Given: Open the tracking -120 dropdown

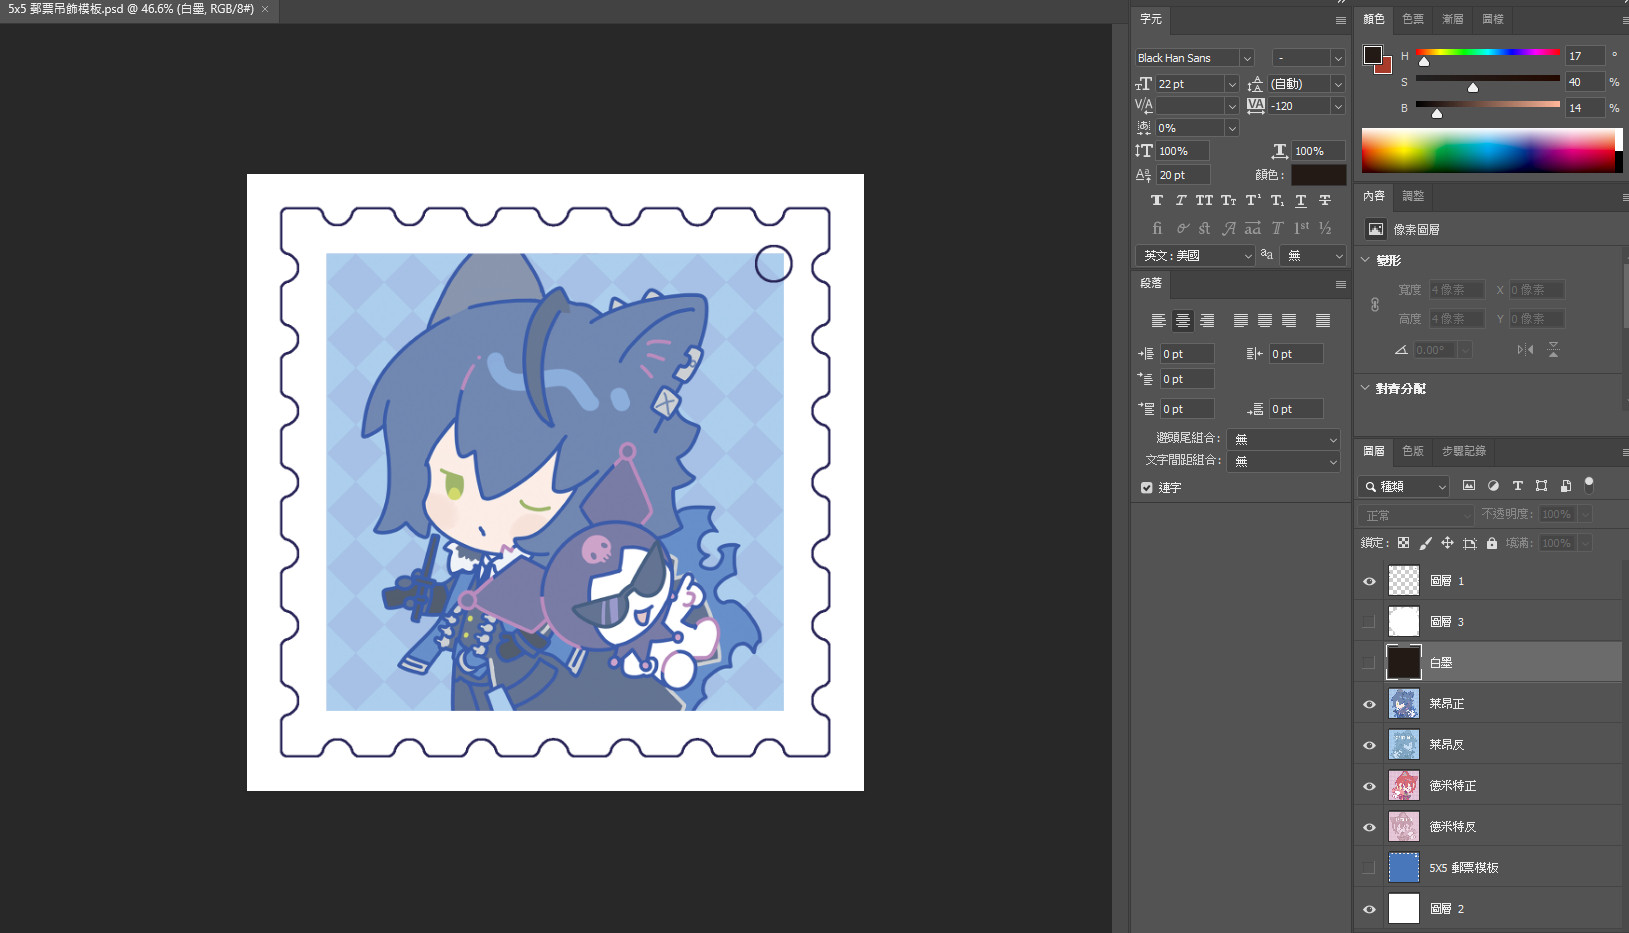Looking at the screenshot, I should 1337,106.
